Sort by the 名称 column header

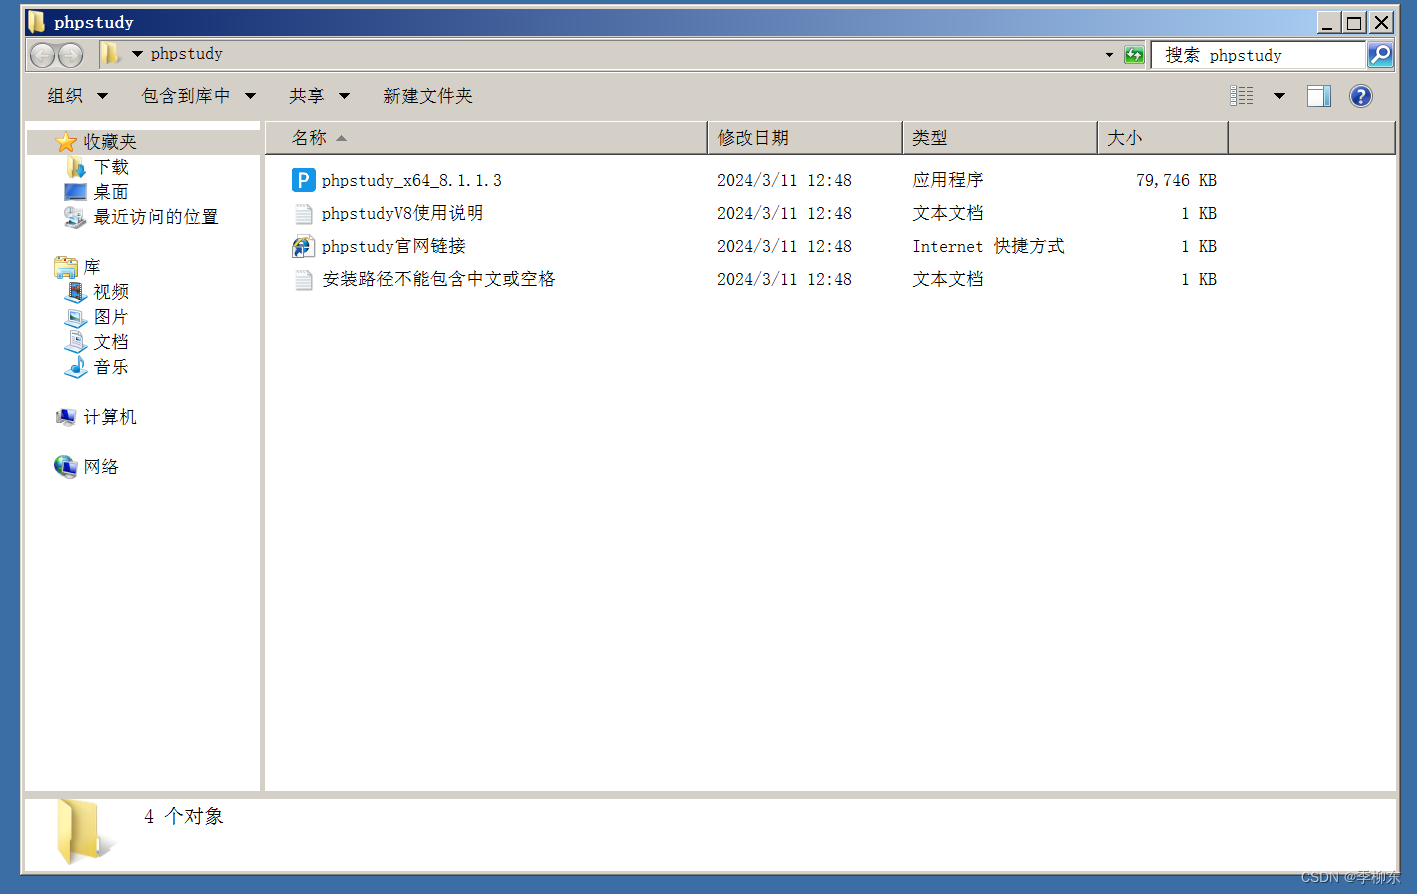pyautogui.click(x=486, y=138)
